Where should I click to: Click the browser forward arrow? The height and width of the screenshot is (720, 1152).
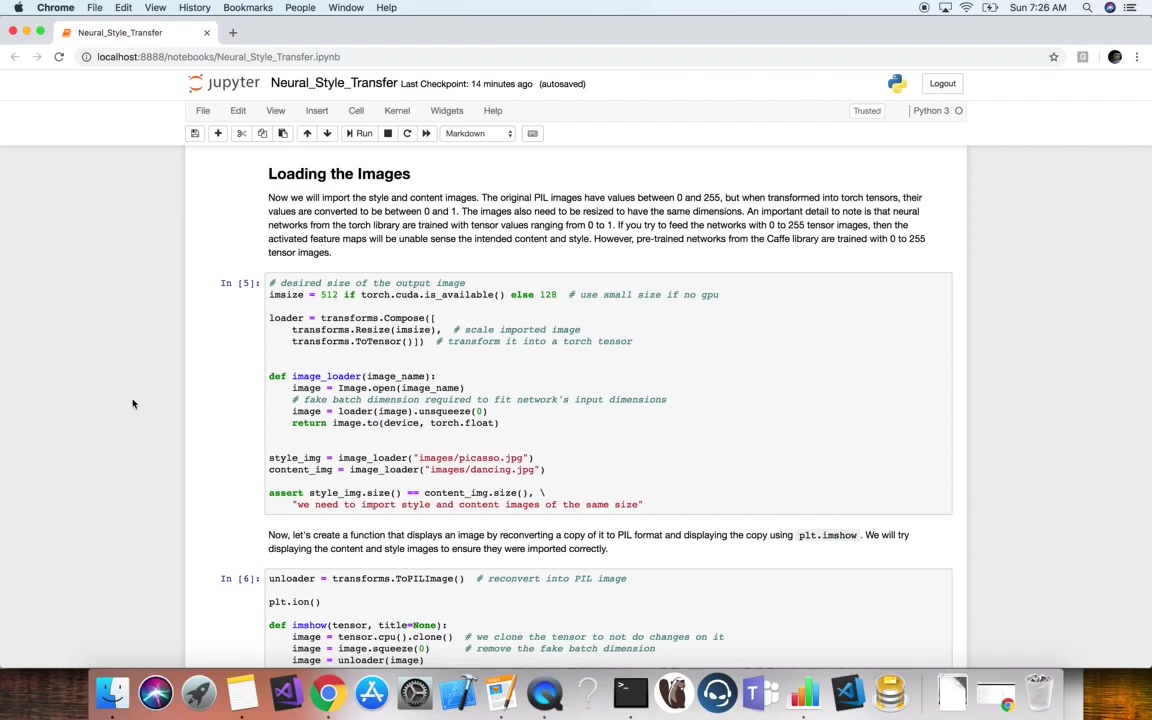[37, 57]
